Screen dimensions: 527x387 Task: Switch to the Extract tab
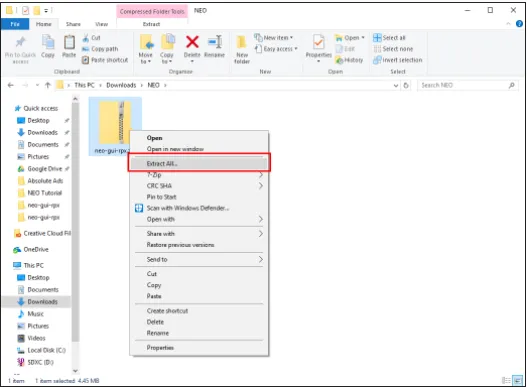click(x=151, y=24)
